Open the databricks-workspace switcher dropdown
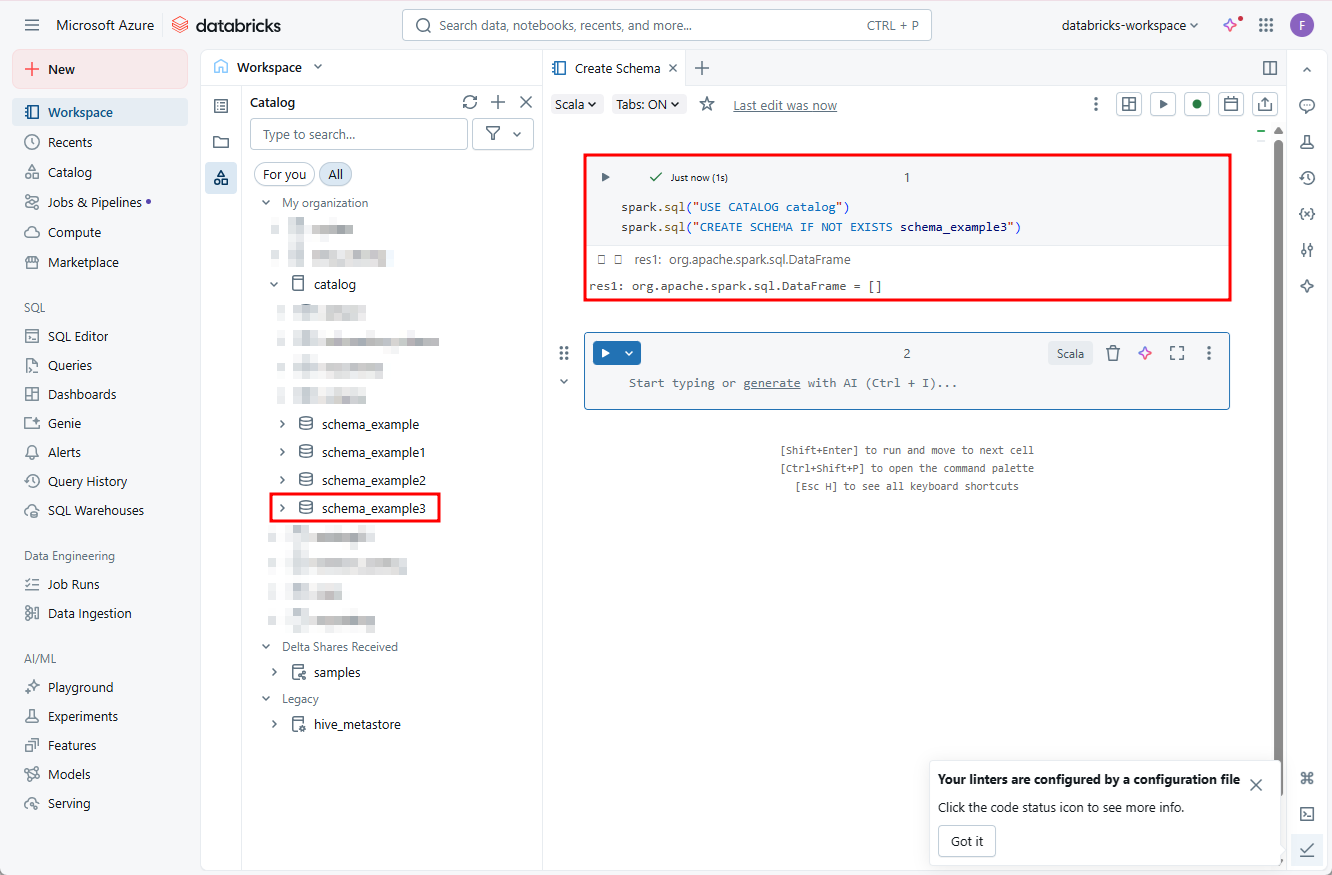This screenshot has height=875, width=1332. tap(1129, 25)
